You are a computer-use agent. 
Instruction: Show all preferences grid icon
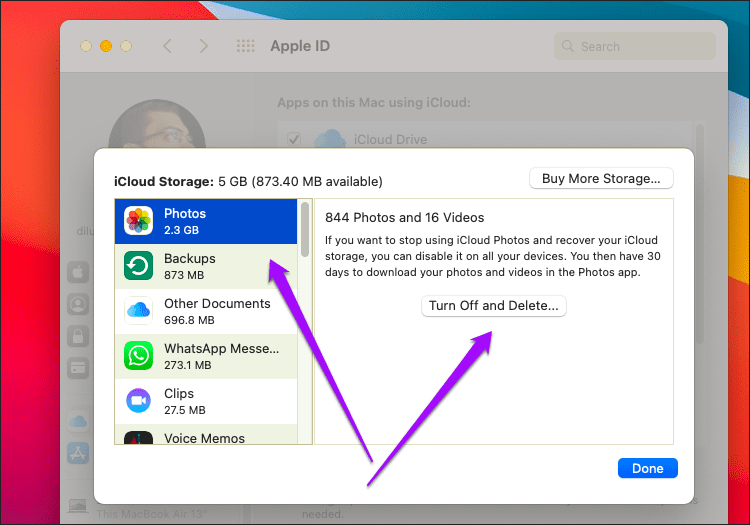click(245, 46)
